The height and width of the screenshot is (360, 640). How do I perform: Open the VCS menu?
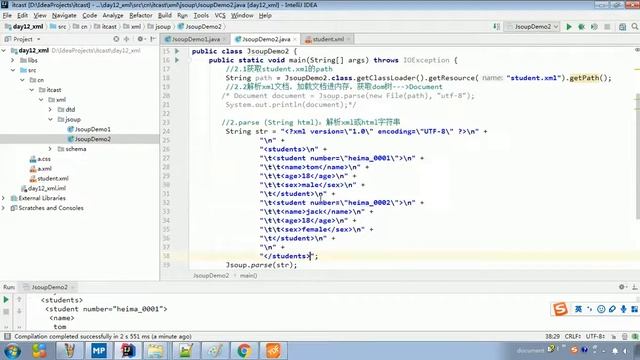pyautogui.click(x=220, y=16)
